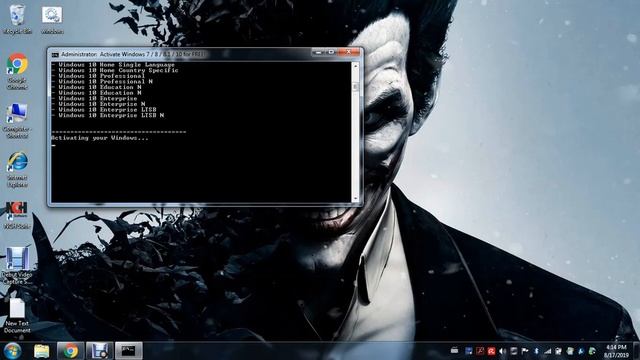The width and height of the screenshot is (640, 360).
Task: Select the New Text Document file
Action: 17,316
